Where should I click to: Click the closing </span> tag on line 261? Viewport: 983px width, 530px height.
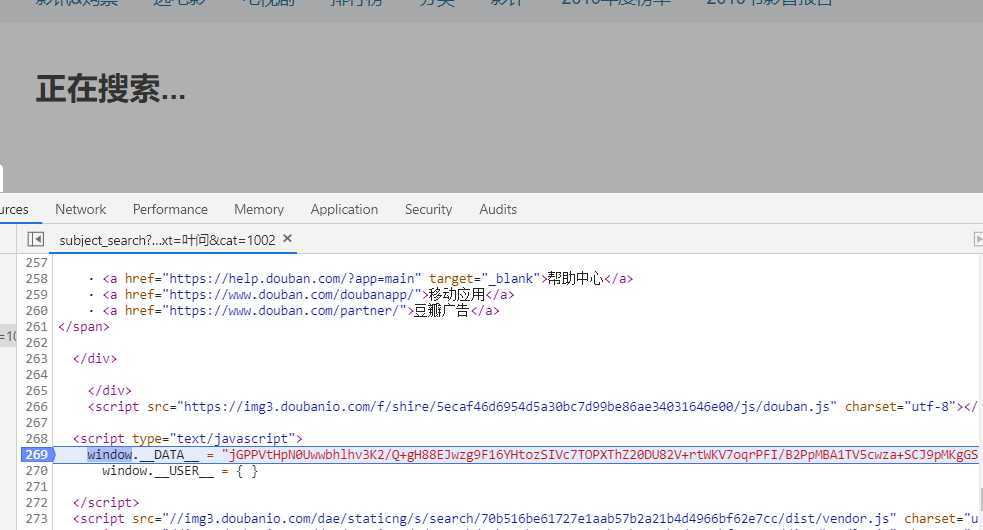[x=83, y=327]
